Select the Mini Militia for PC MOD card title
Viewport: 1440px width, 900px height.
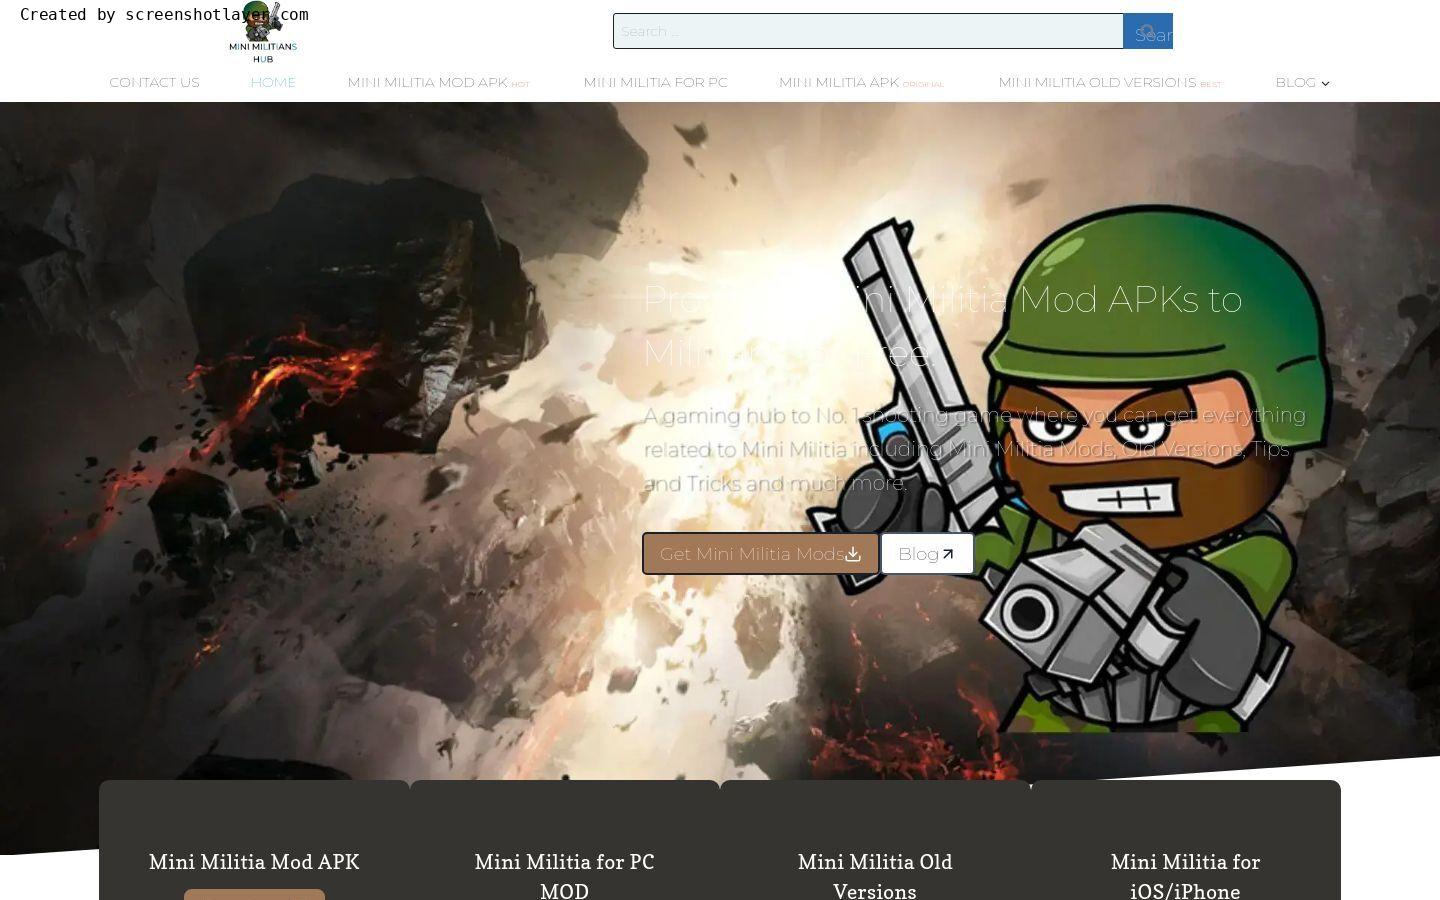564,875
